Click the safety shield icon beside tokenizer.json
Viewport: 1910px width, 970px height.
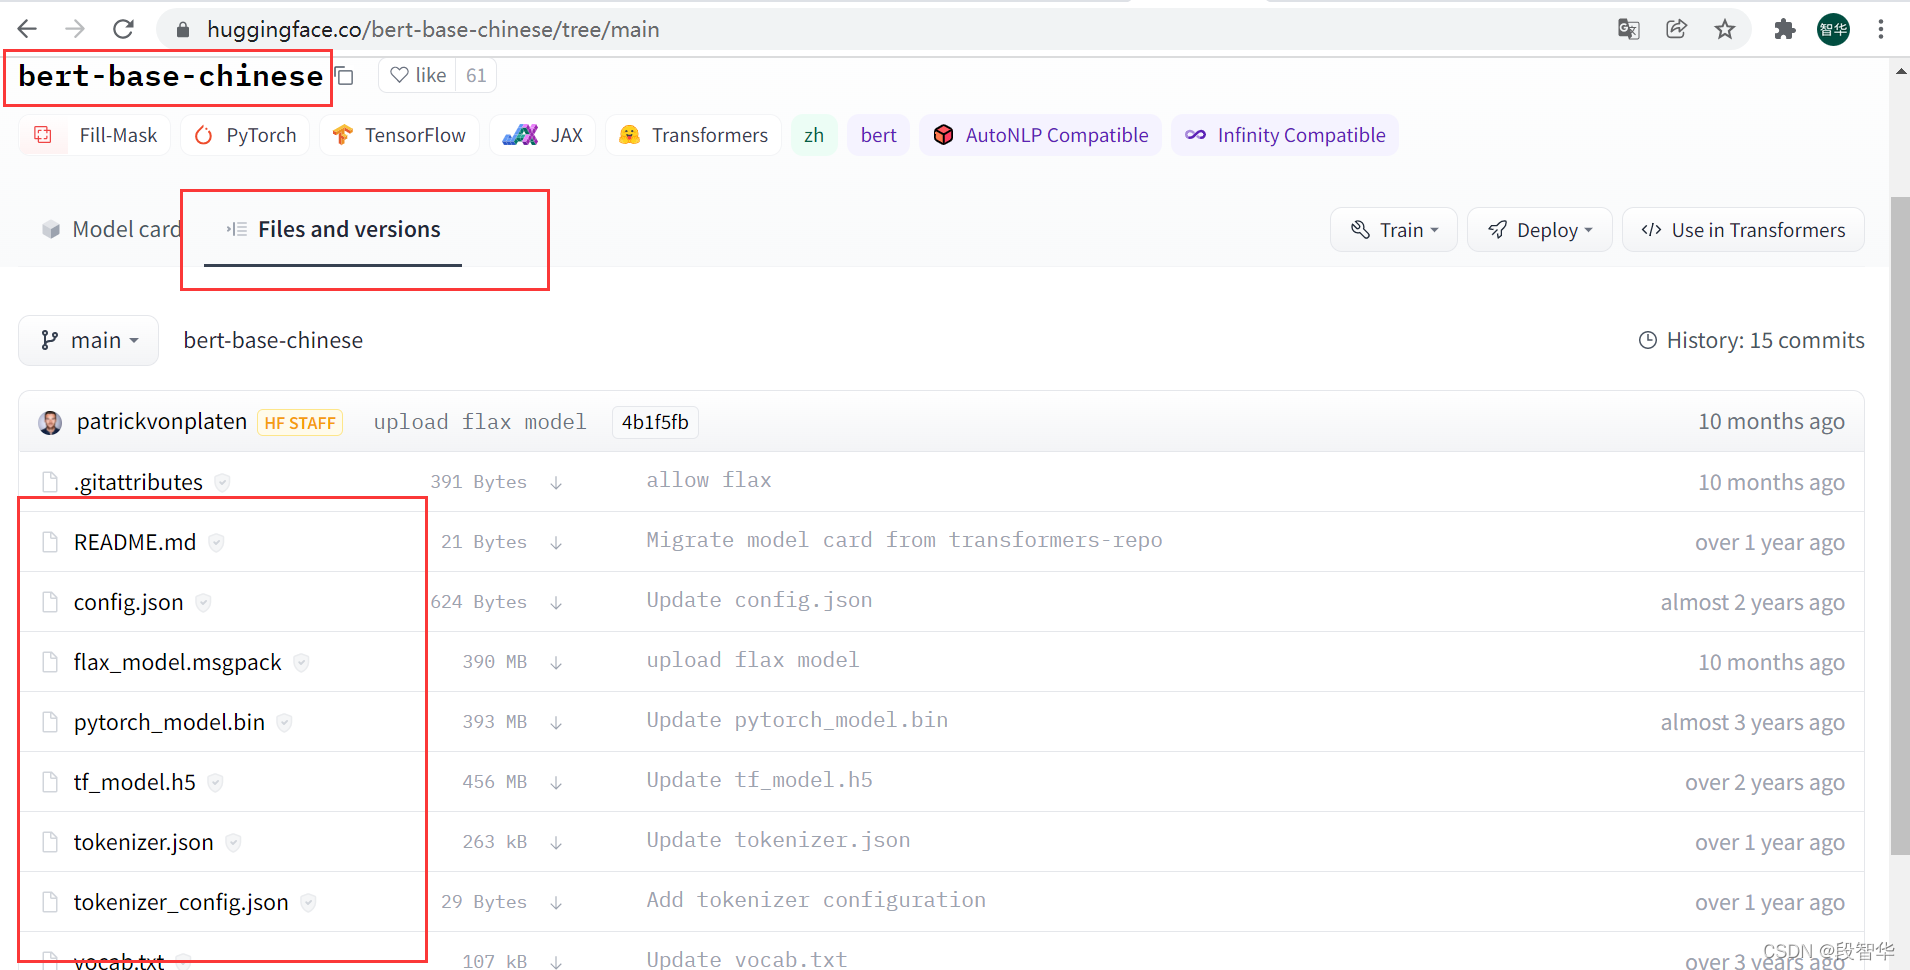[x=233, y=842]
